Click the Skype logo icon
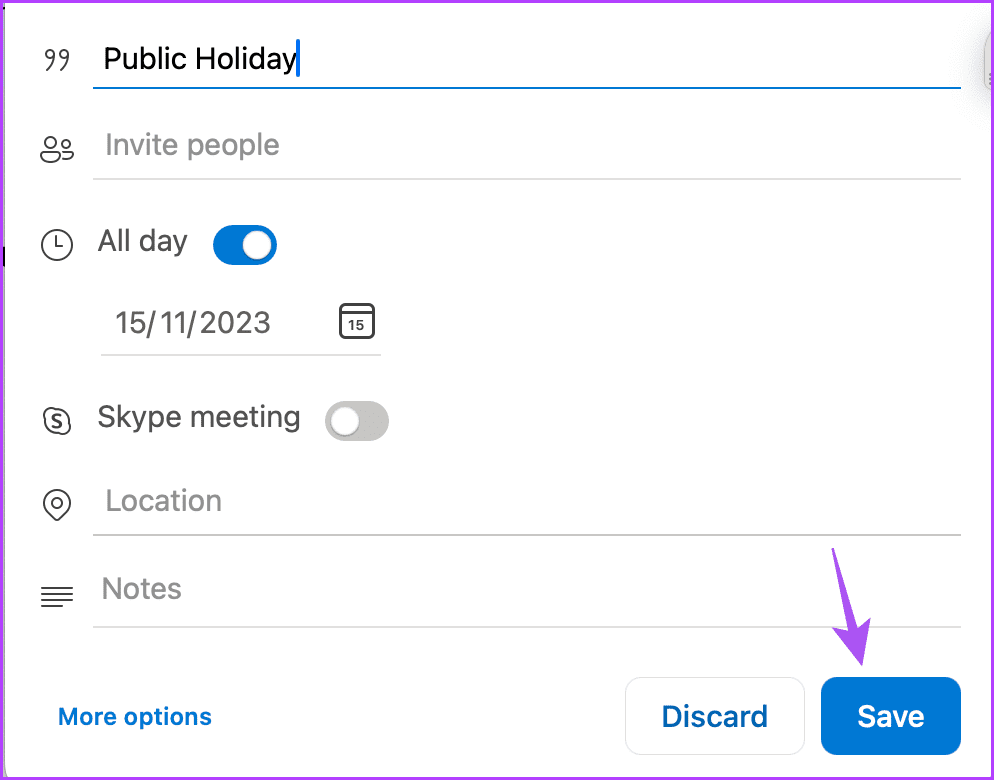 (x=57, y=420)
